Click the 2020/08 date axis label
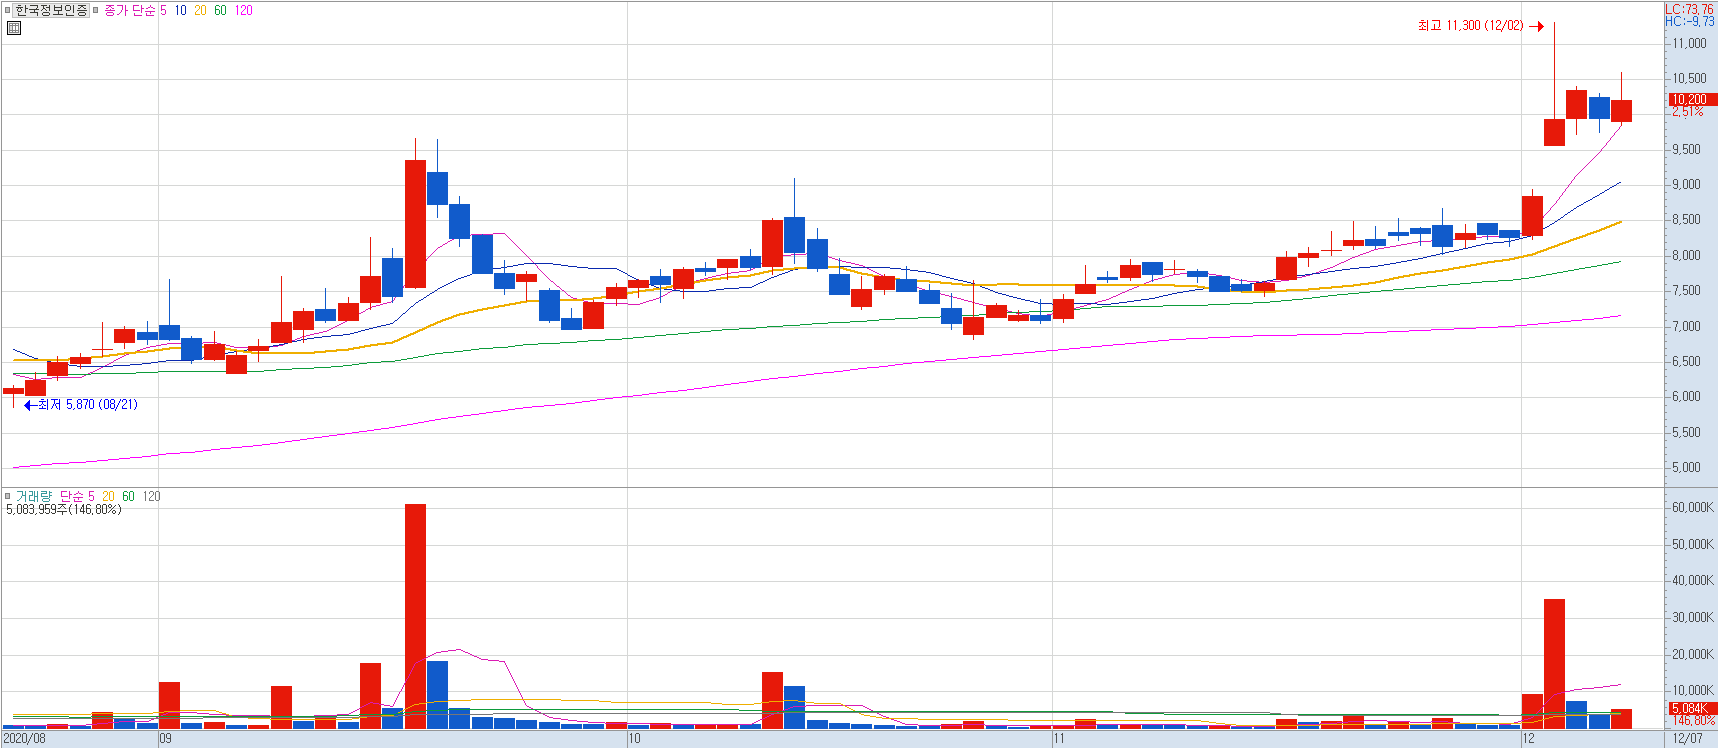The height and width of the screenshot is (748, 1718). click(x=24, y=739)
